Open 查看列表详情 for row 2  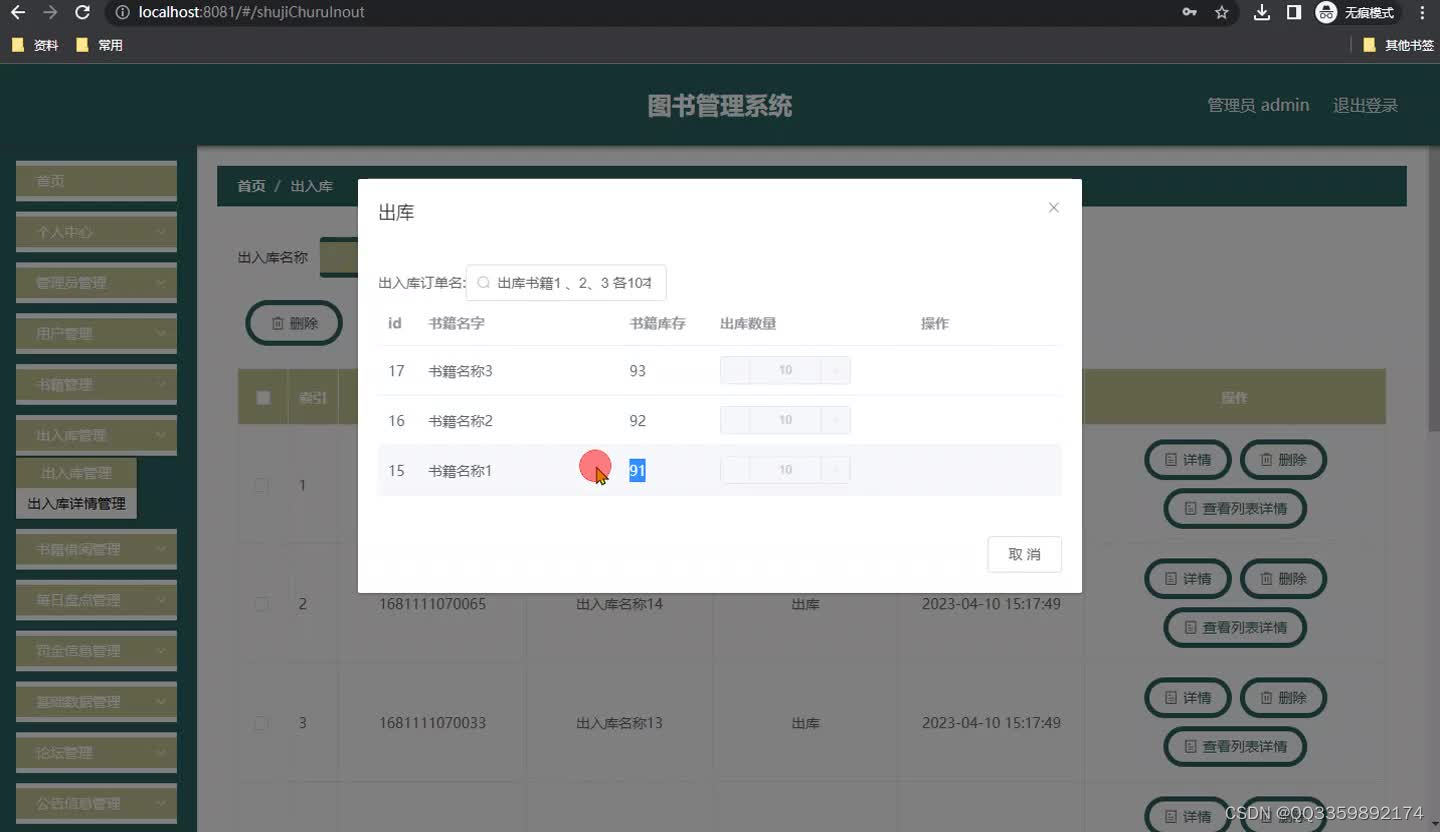[x=1235, y=628]
